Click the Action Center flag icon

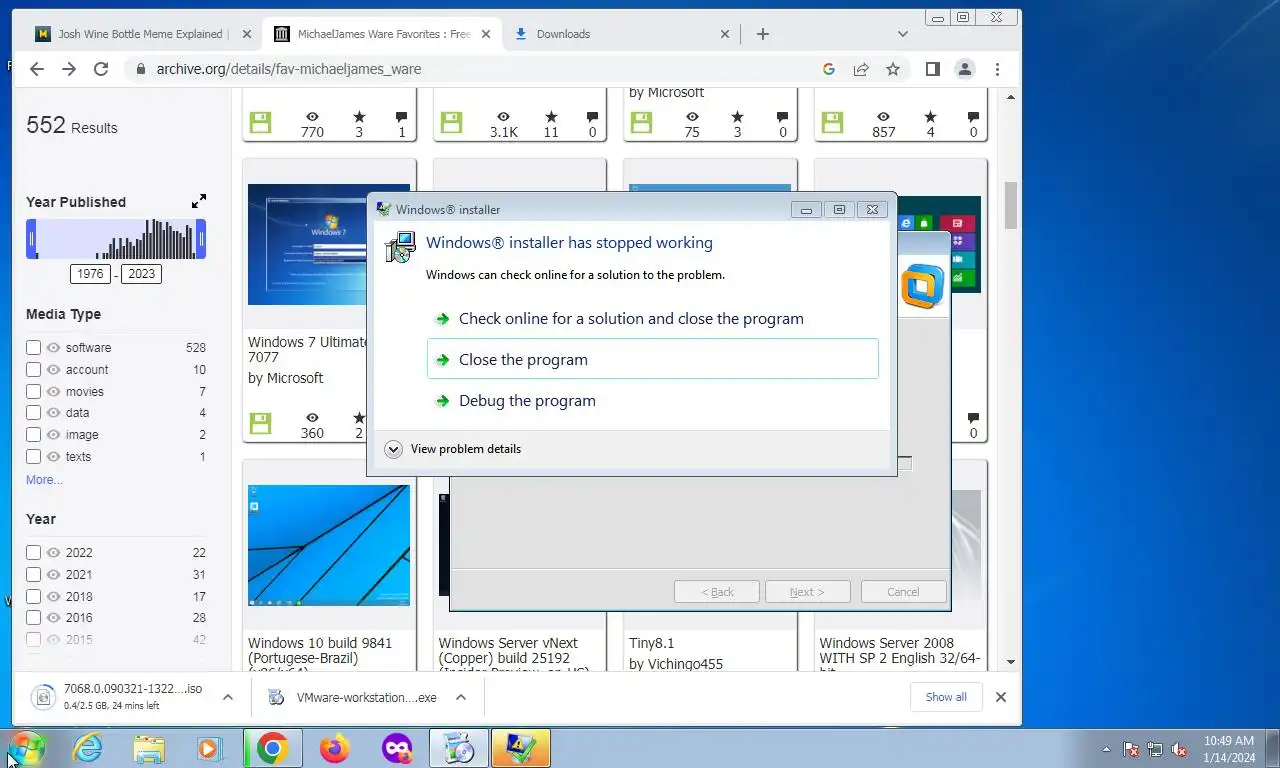(x=1131, y=749)
